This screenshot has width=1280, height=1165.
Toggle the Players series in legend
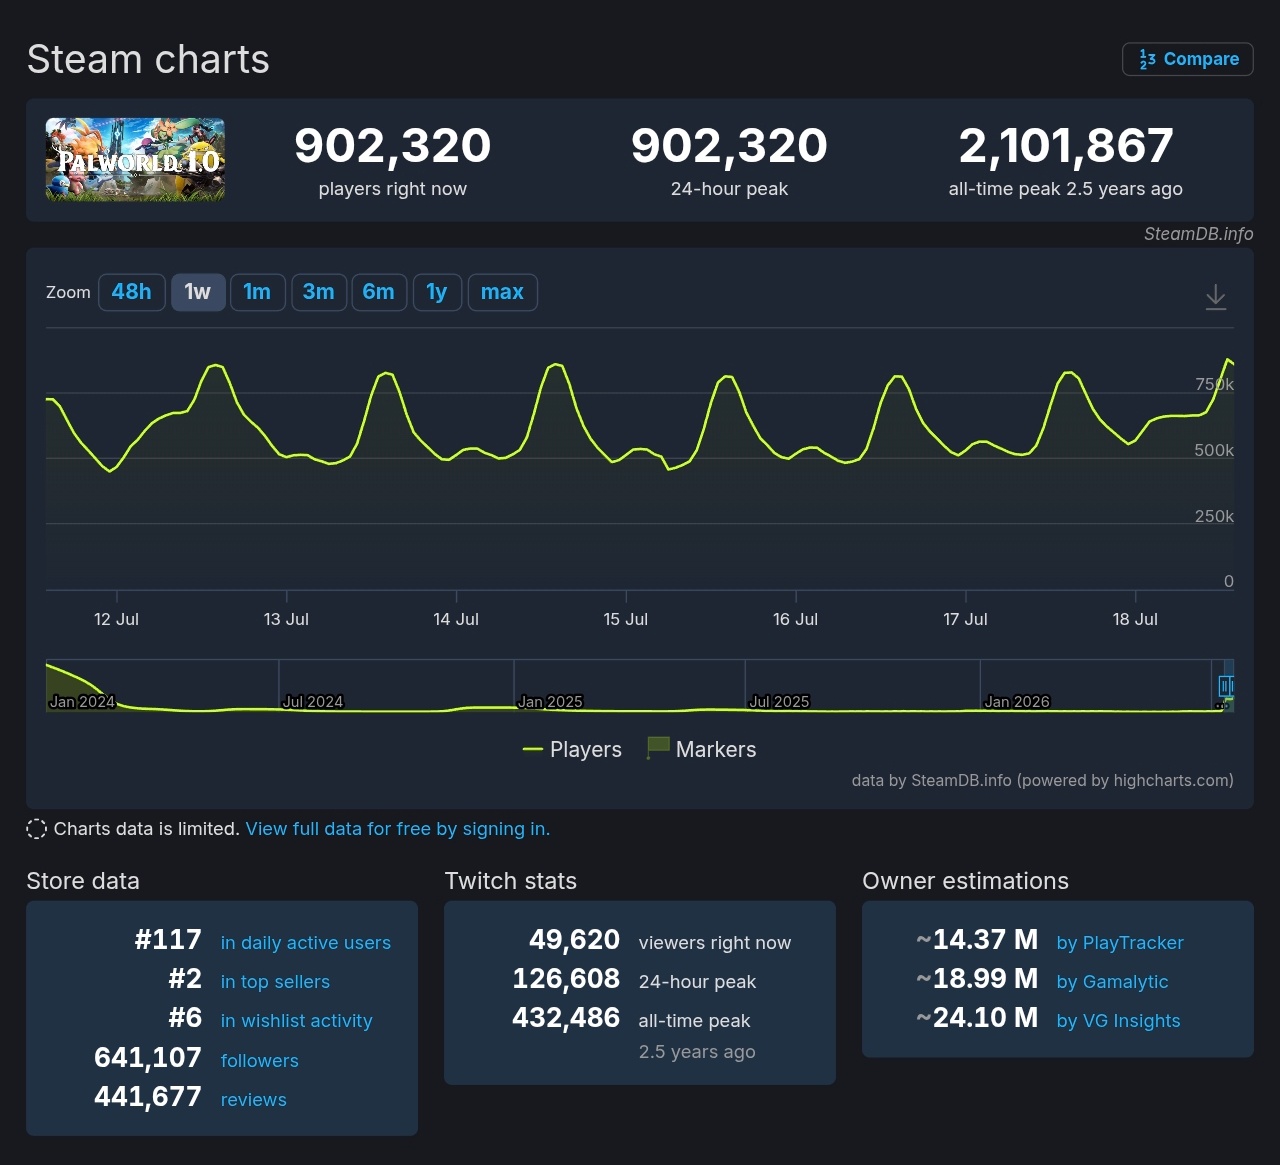572,749
